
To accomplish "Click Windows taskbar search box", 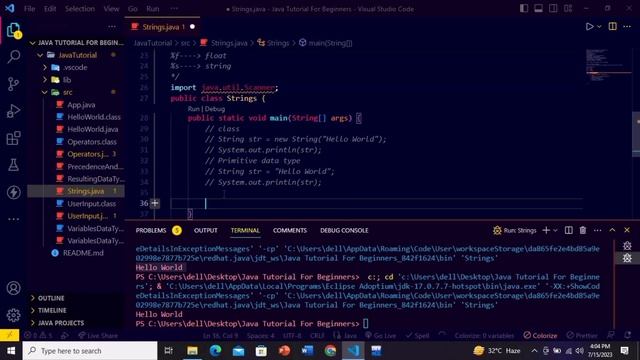I will [x=90, y=351].
